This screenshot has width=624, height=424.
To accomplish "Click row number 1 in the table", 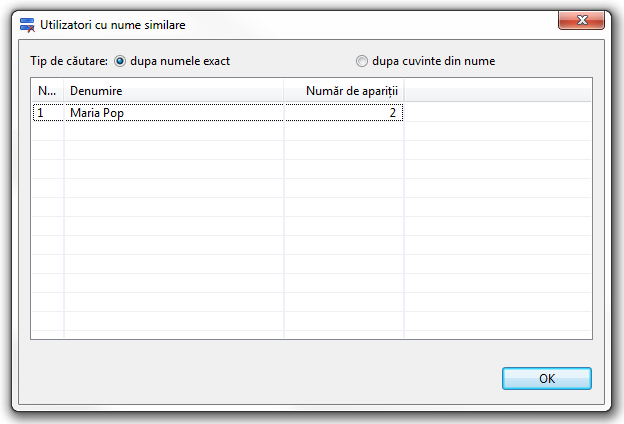I will click(47, 113).
